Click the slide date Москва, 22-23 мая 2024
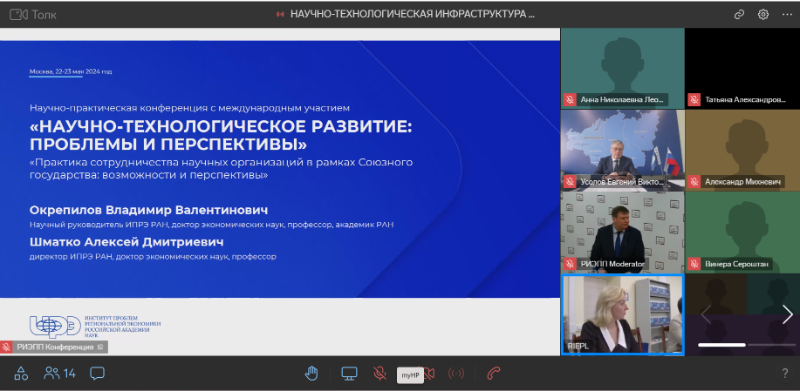Screen dimensions: 800x391 pyautogui.click(x=70, y=71)
